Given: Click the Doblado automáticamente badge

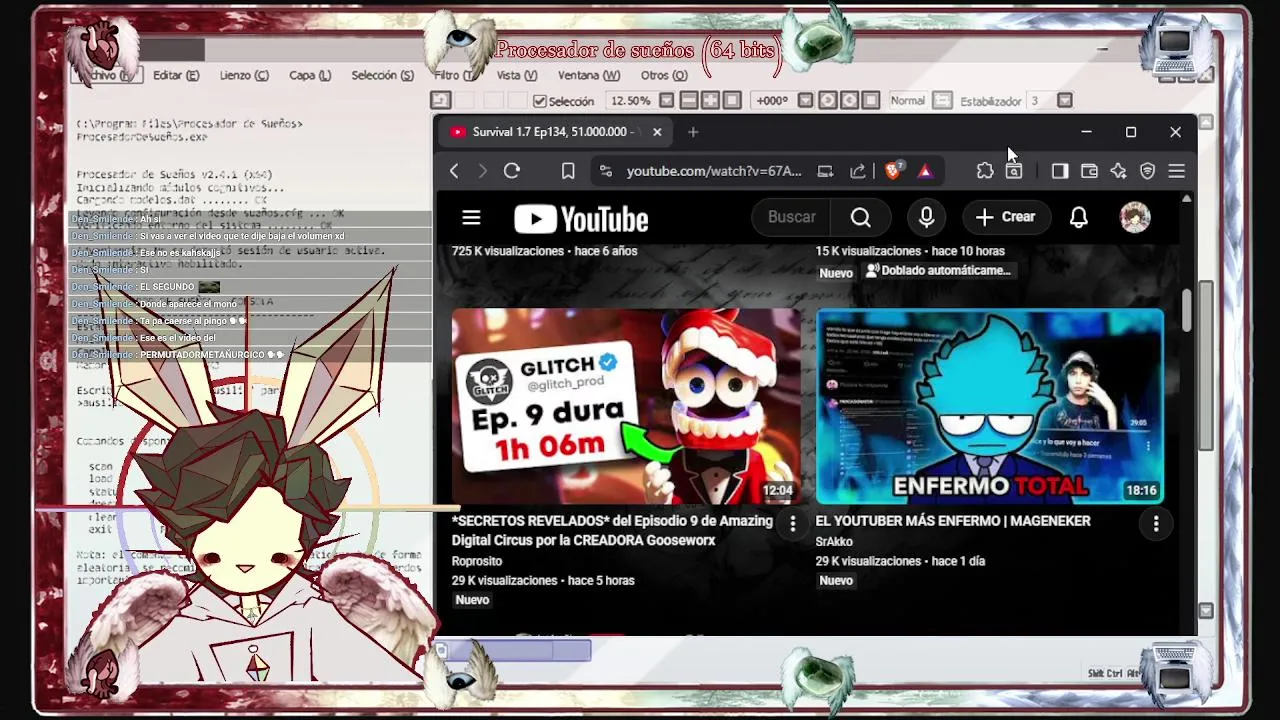Looking at the screenshot, I should pyautogui.click(x=938, y=271).
